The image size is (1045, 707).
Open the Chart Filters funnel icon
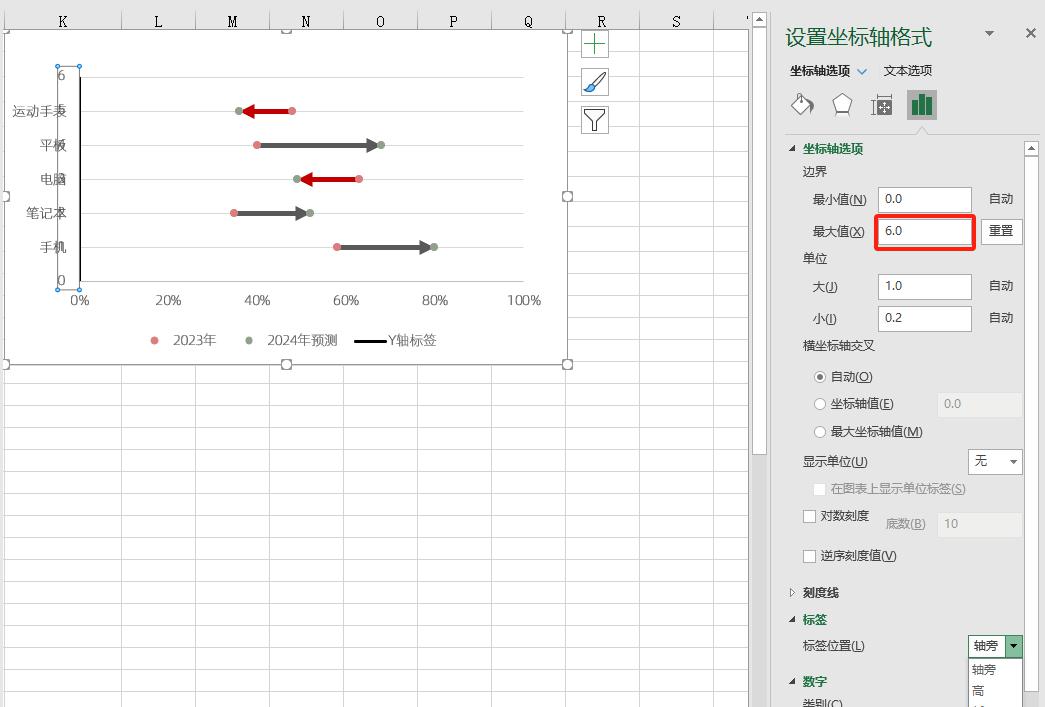click(594, 120)
